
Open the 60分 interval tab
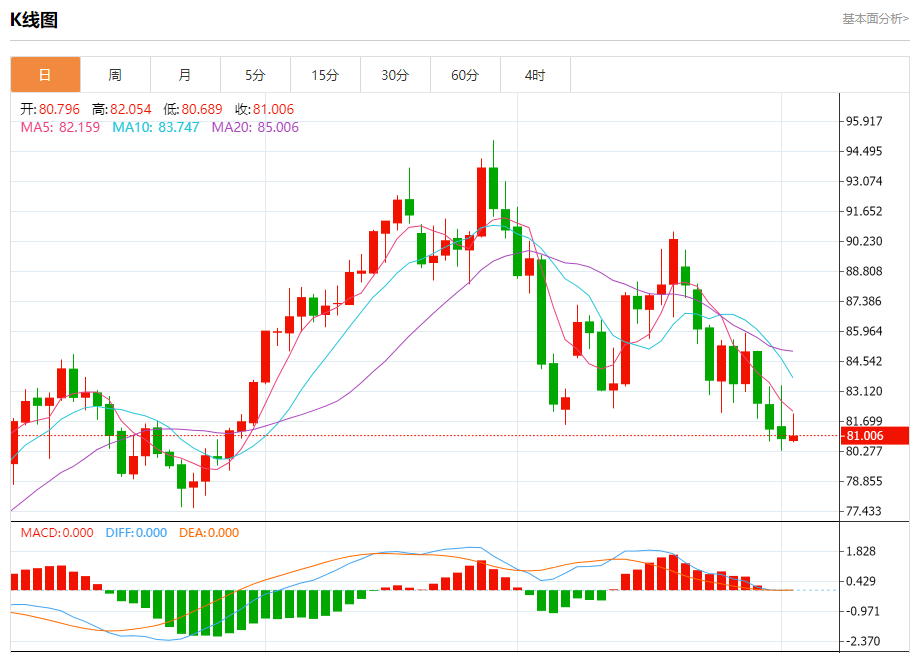click(x=465, y=75)
